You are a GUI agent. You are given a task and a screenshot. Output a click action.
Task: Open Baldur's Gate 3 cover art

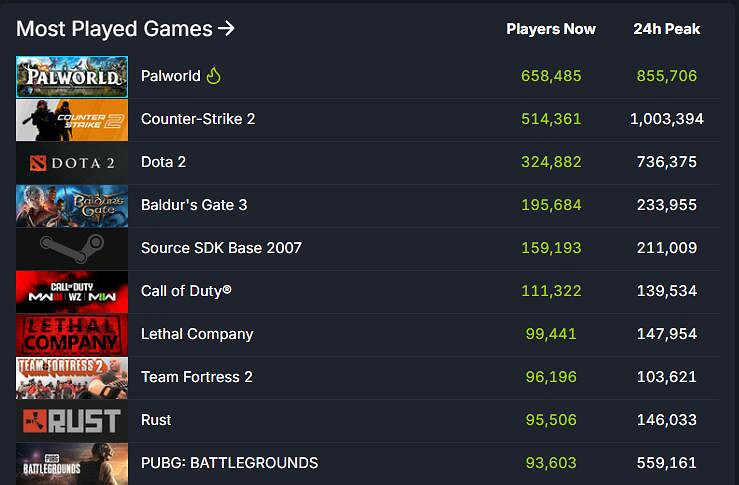pyautogui.click(x=72, y=206)
